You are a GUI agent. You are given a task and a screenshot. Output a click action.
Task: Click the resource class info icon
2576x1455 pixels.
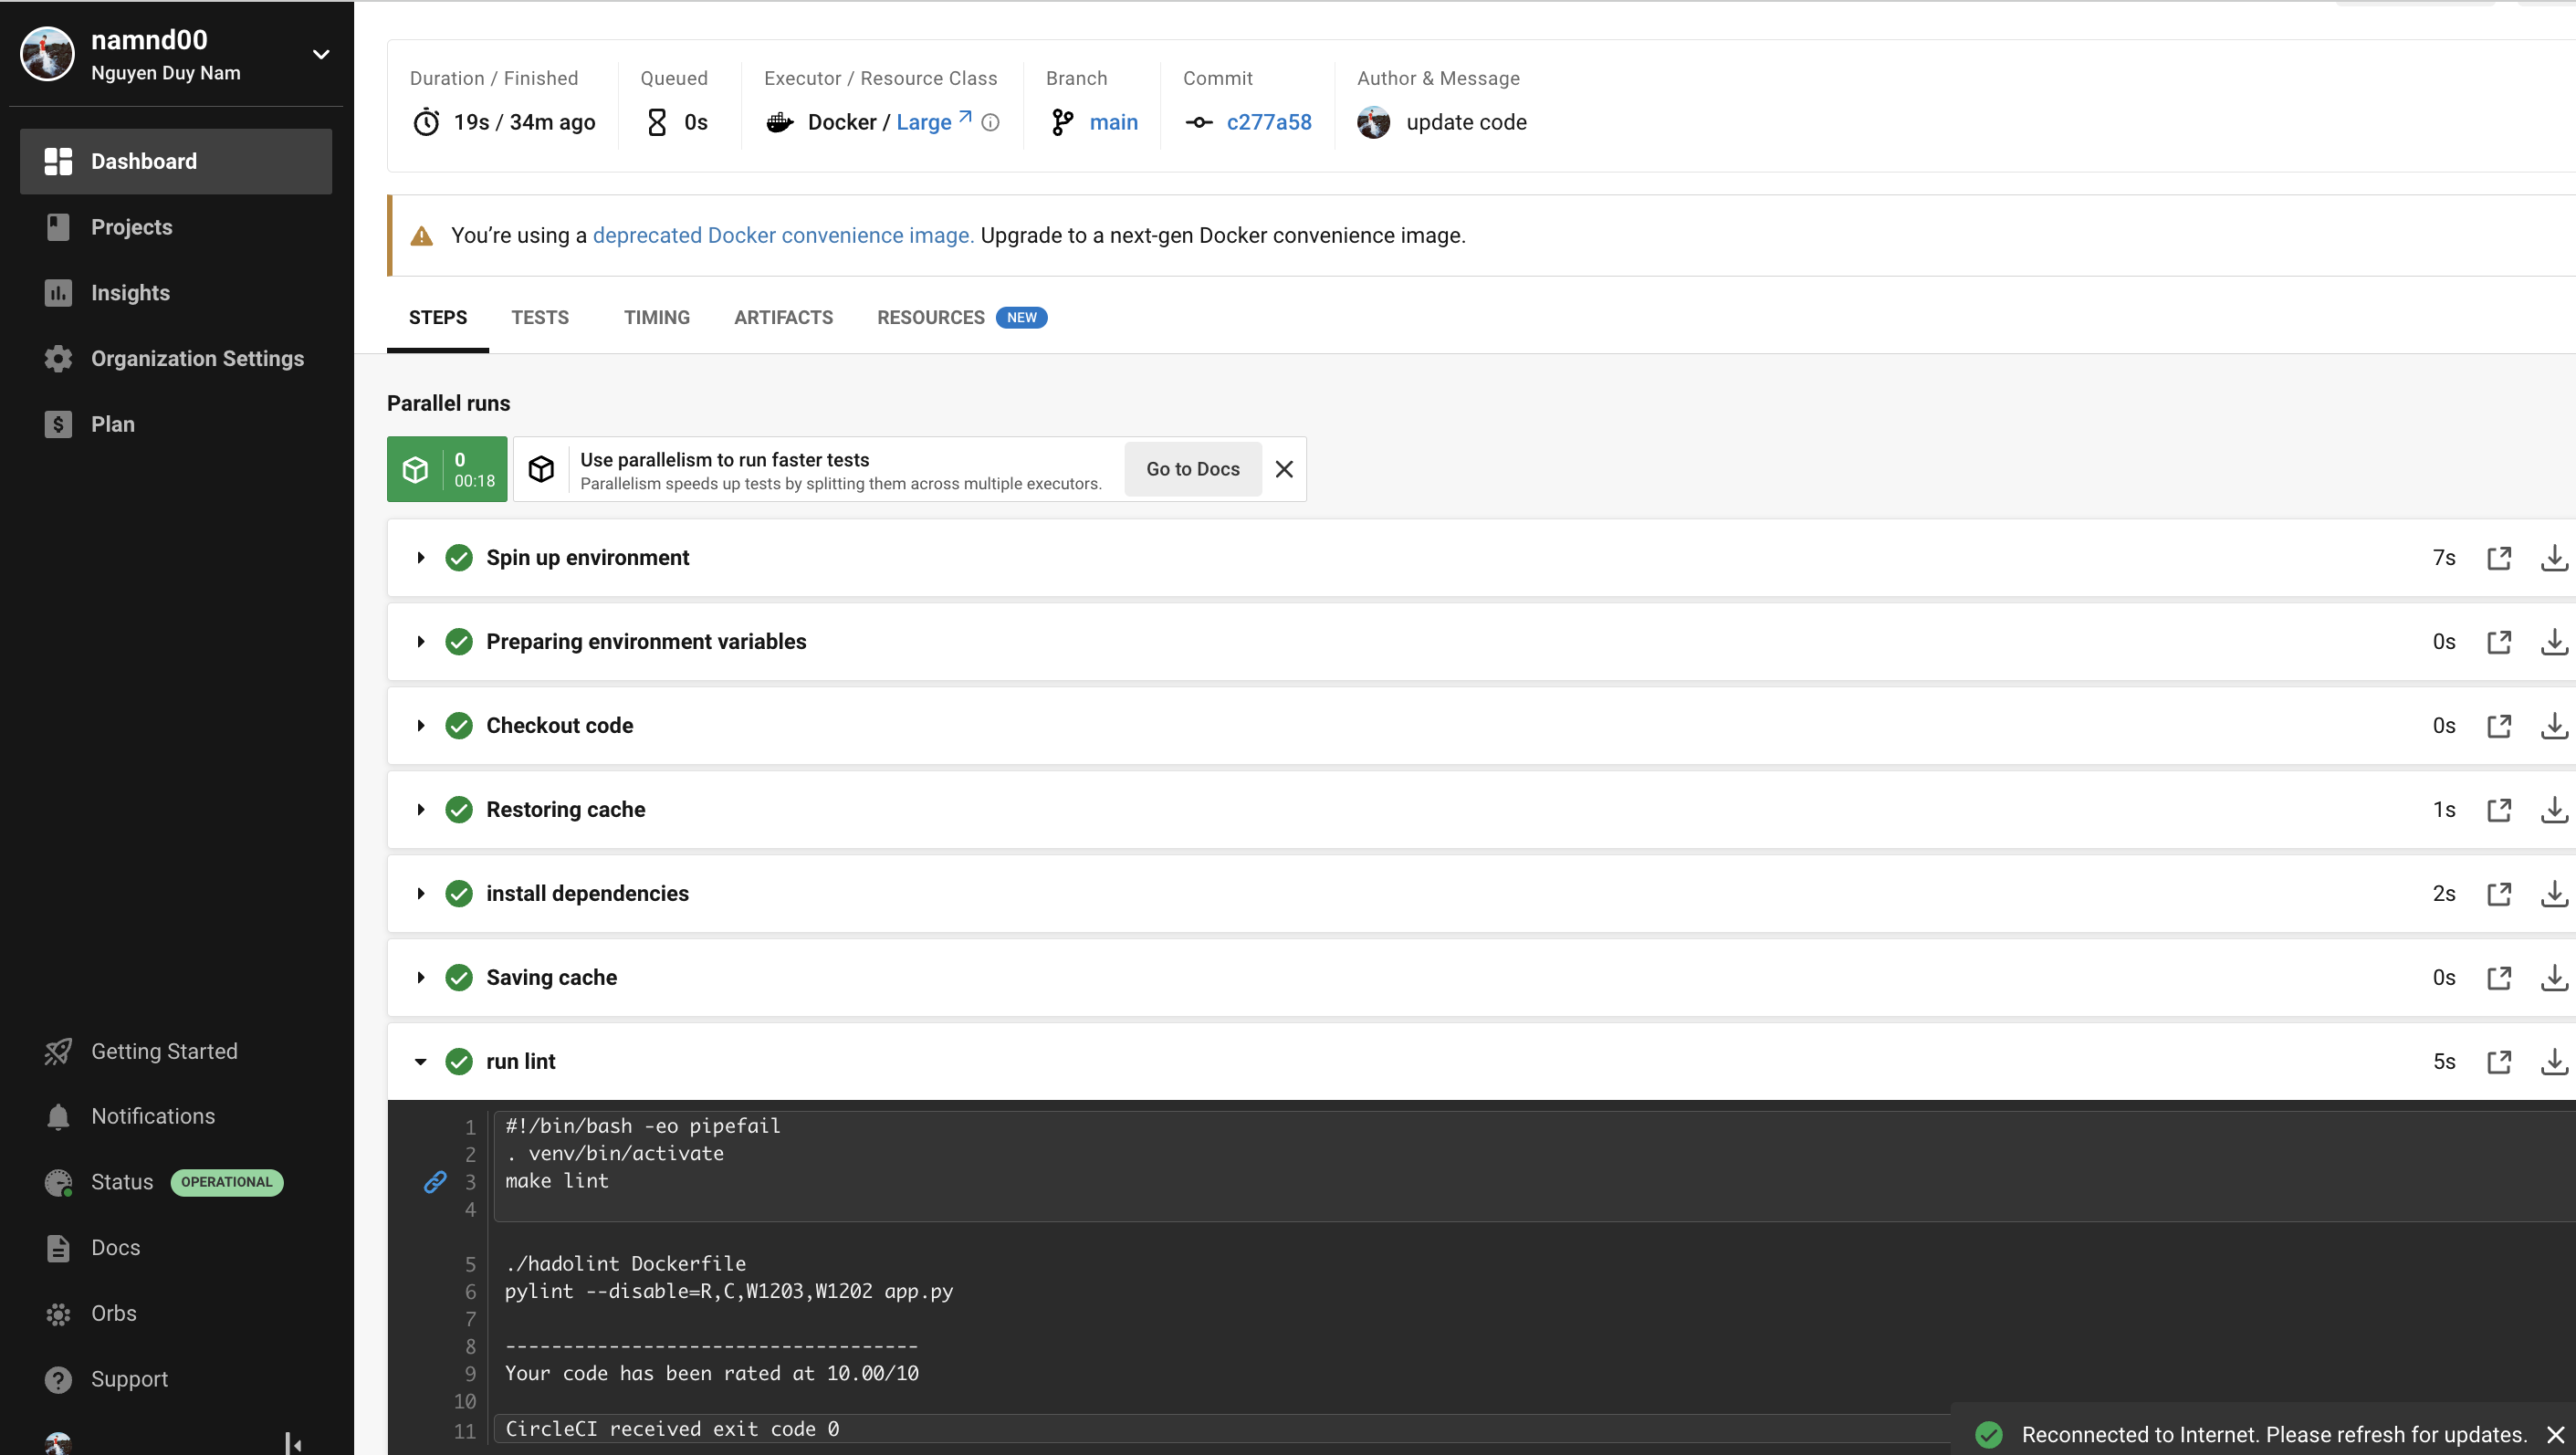(990, 123)
